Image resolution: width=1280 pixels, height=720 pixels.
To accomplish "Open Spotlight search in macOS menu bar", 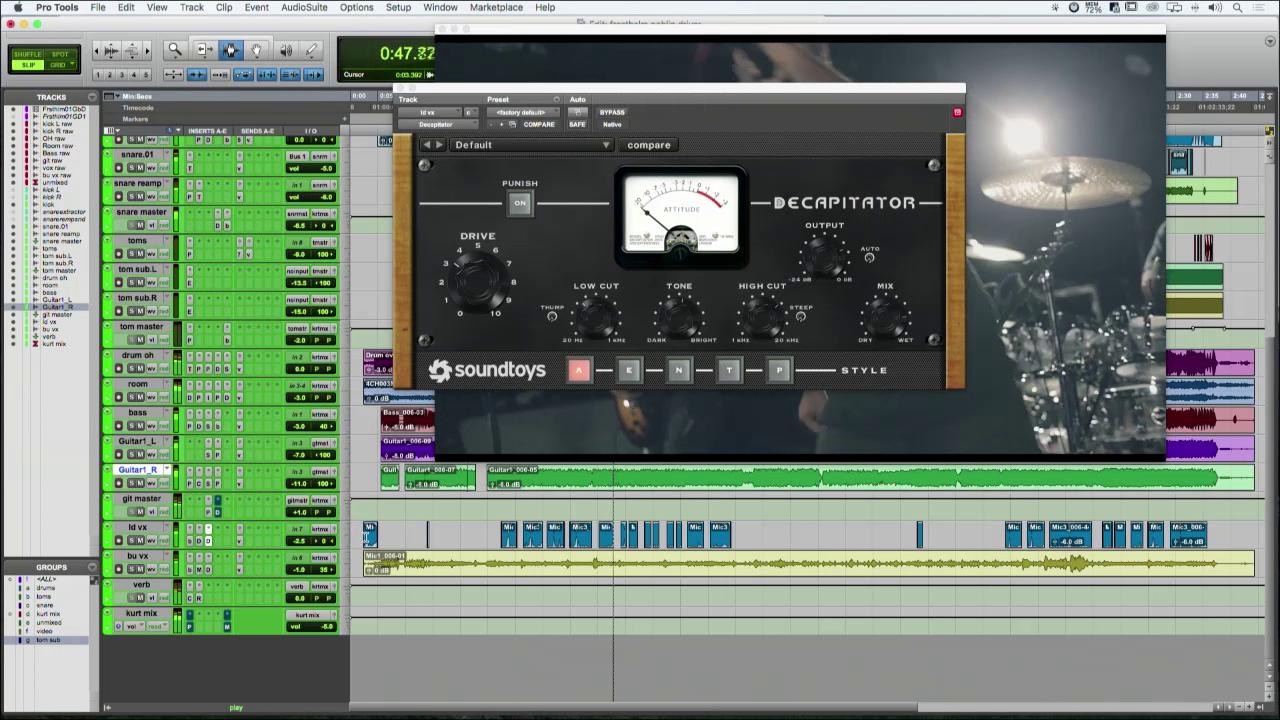I will click(x=1239, y=7).
